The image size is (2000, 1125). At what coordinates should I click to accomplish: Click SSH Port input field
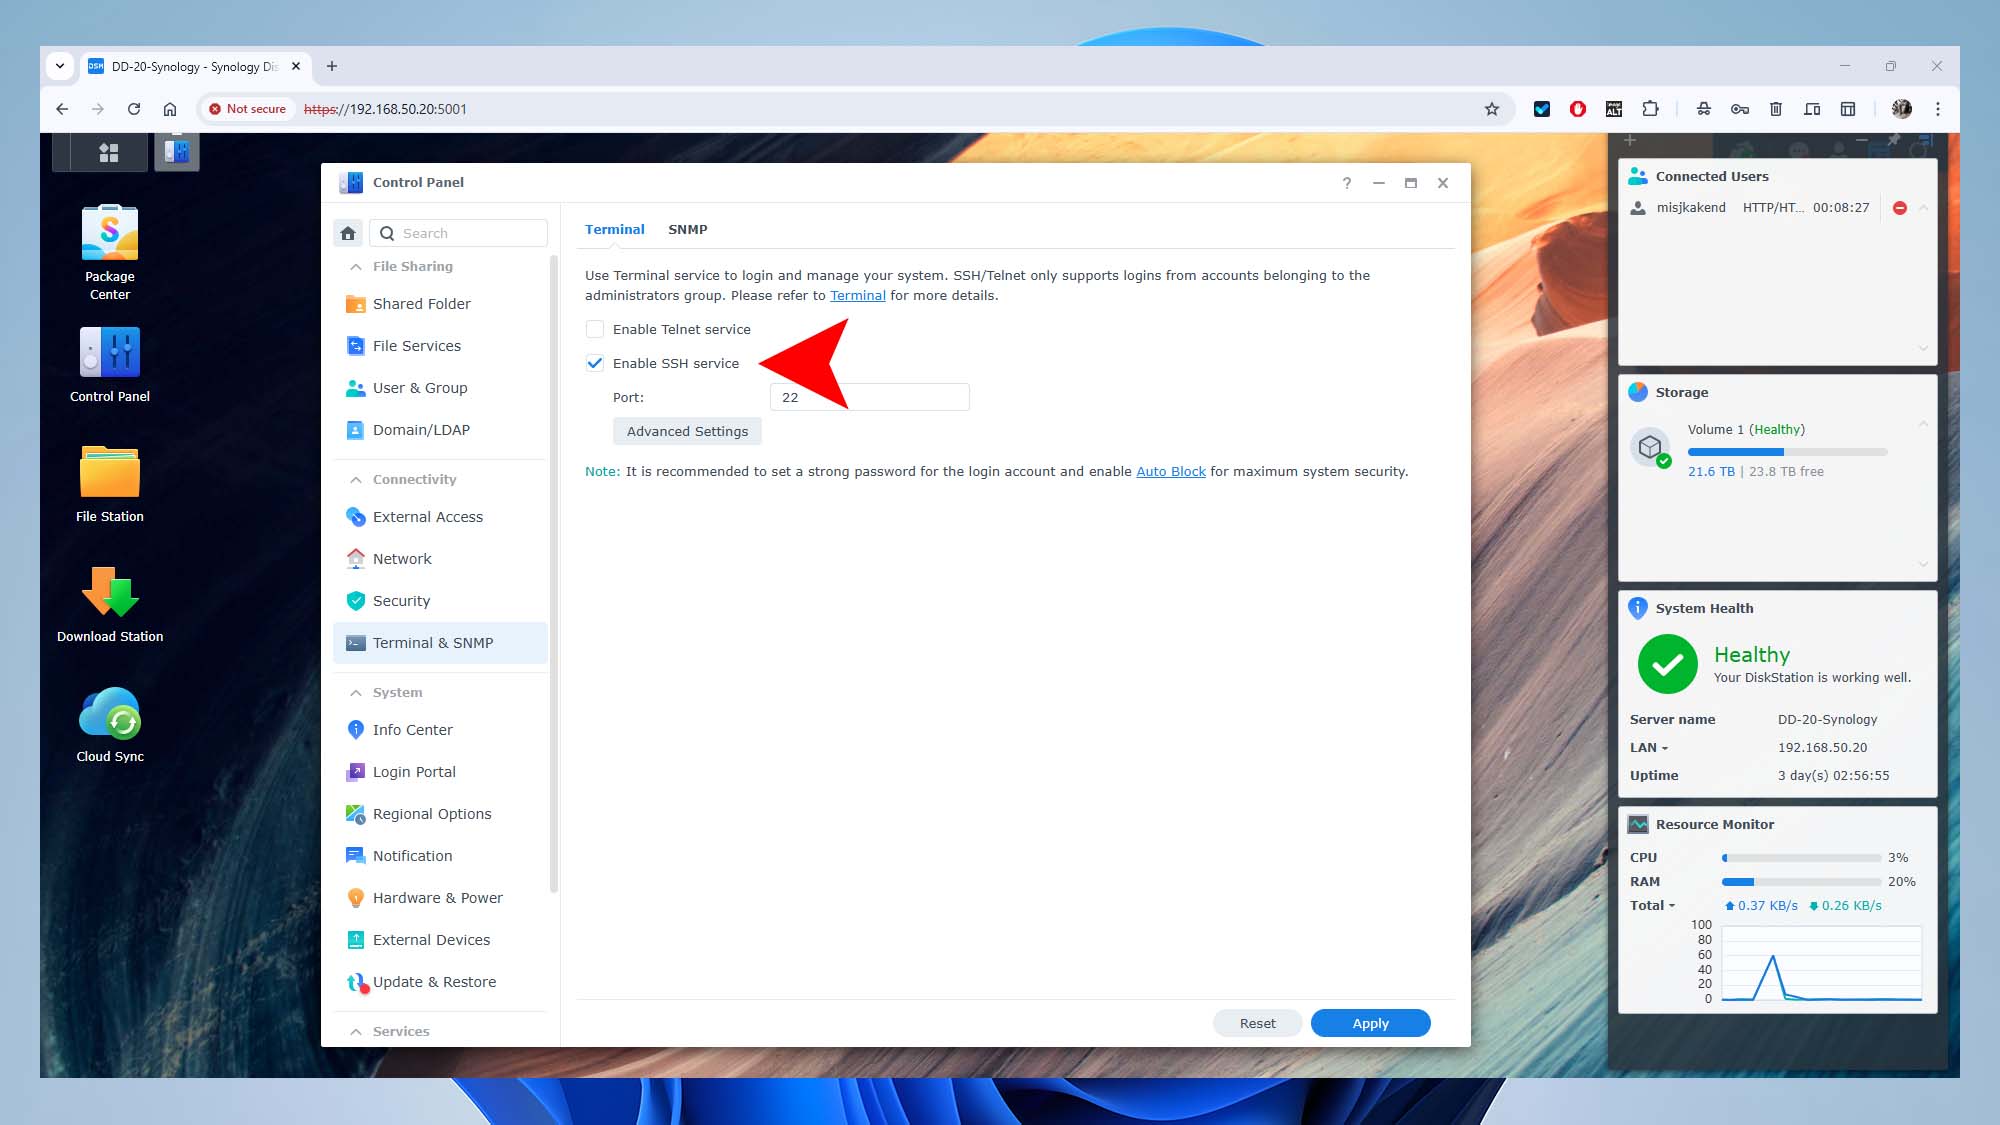coord(869,397)
